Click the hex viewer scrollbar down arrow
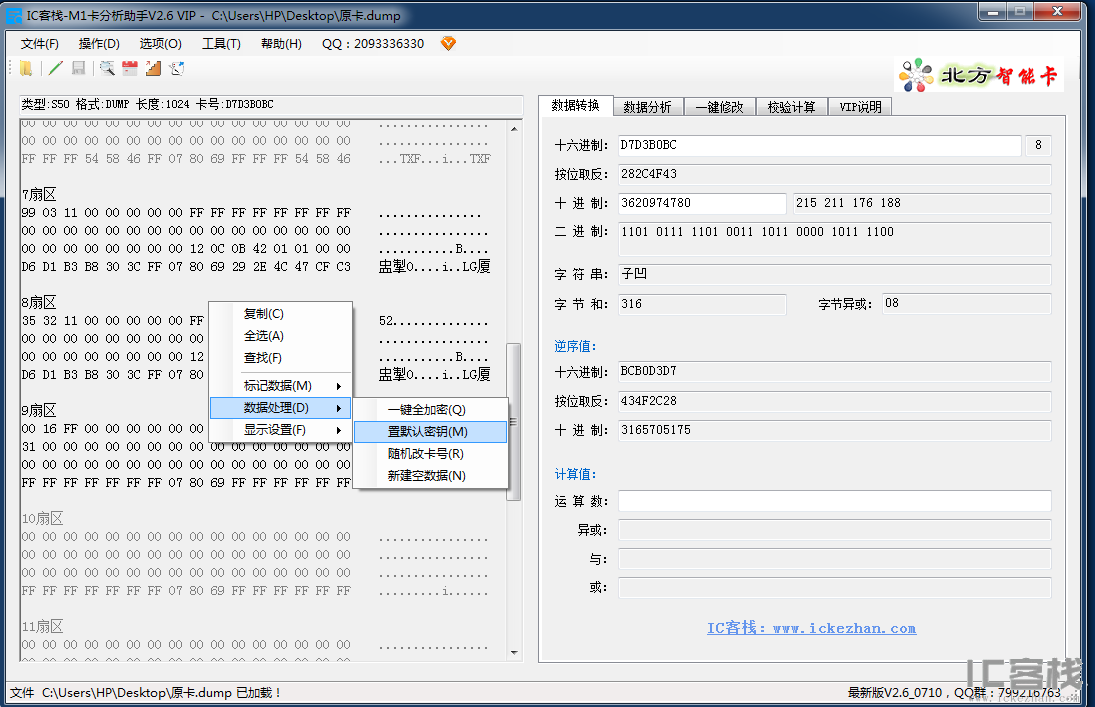 tap(515, 653)
